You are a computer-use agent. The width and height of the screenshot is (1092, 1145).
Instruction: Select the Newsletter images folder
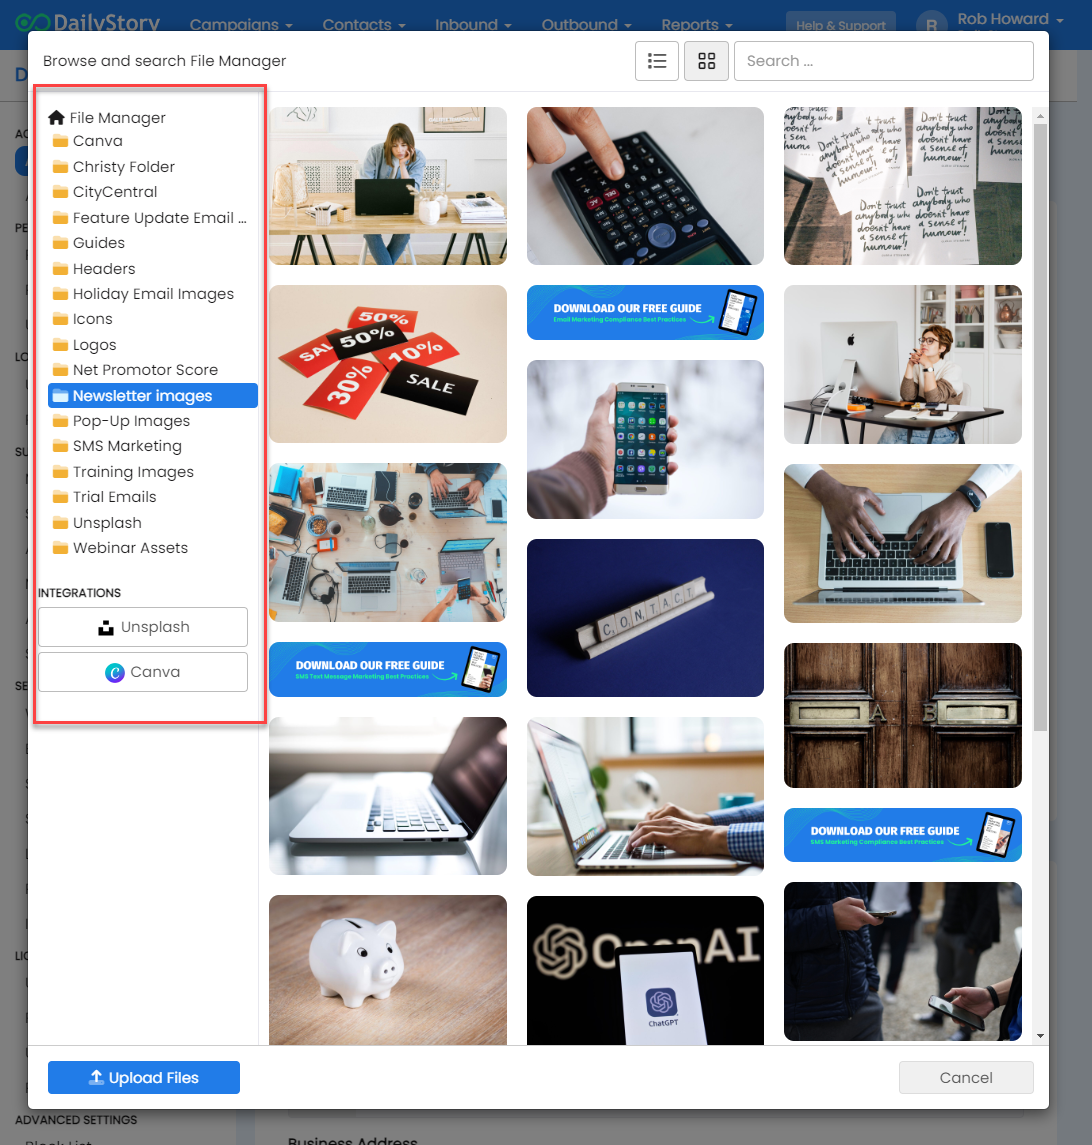click(153, 395)
